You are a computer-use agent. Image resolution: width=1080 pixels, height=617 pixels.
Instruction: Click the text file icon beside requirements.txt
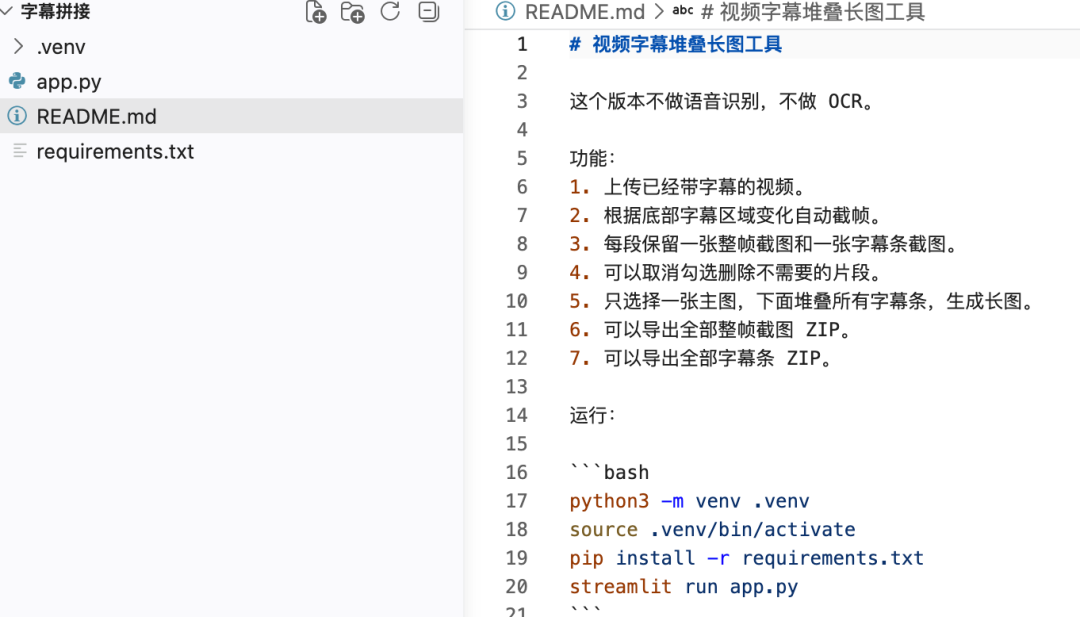[19, 151]
